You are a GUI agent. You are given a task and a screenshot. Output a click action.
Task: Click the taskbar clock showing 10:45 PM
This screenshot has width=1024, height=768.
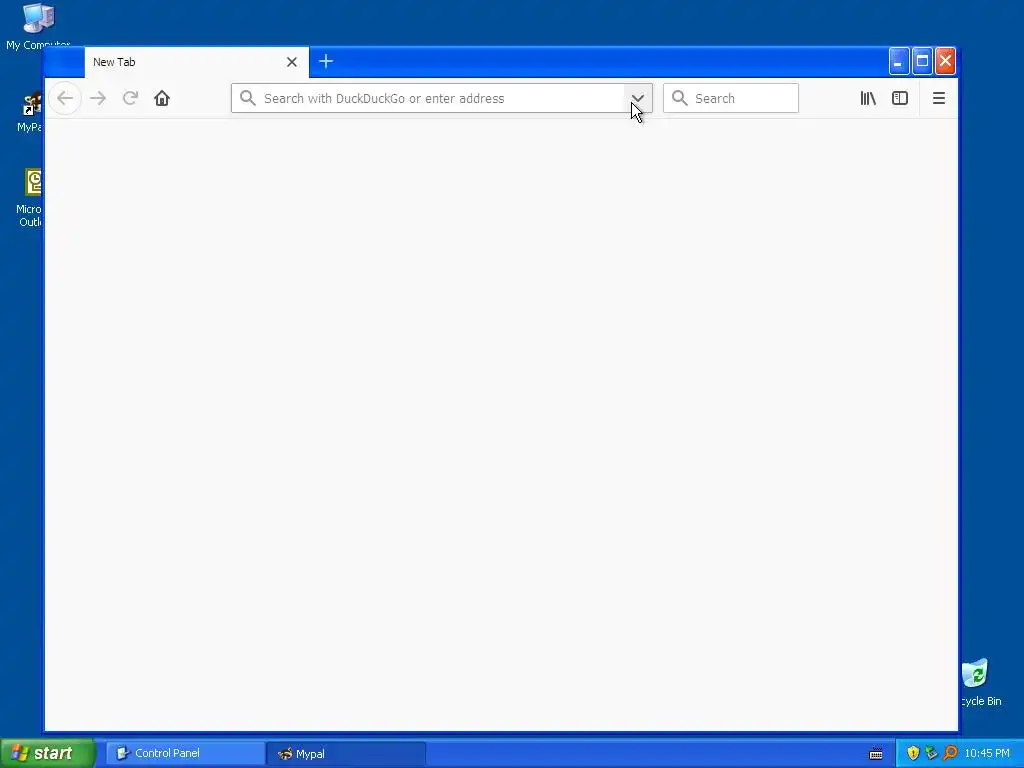(x=987, y=754)
